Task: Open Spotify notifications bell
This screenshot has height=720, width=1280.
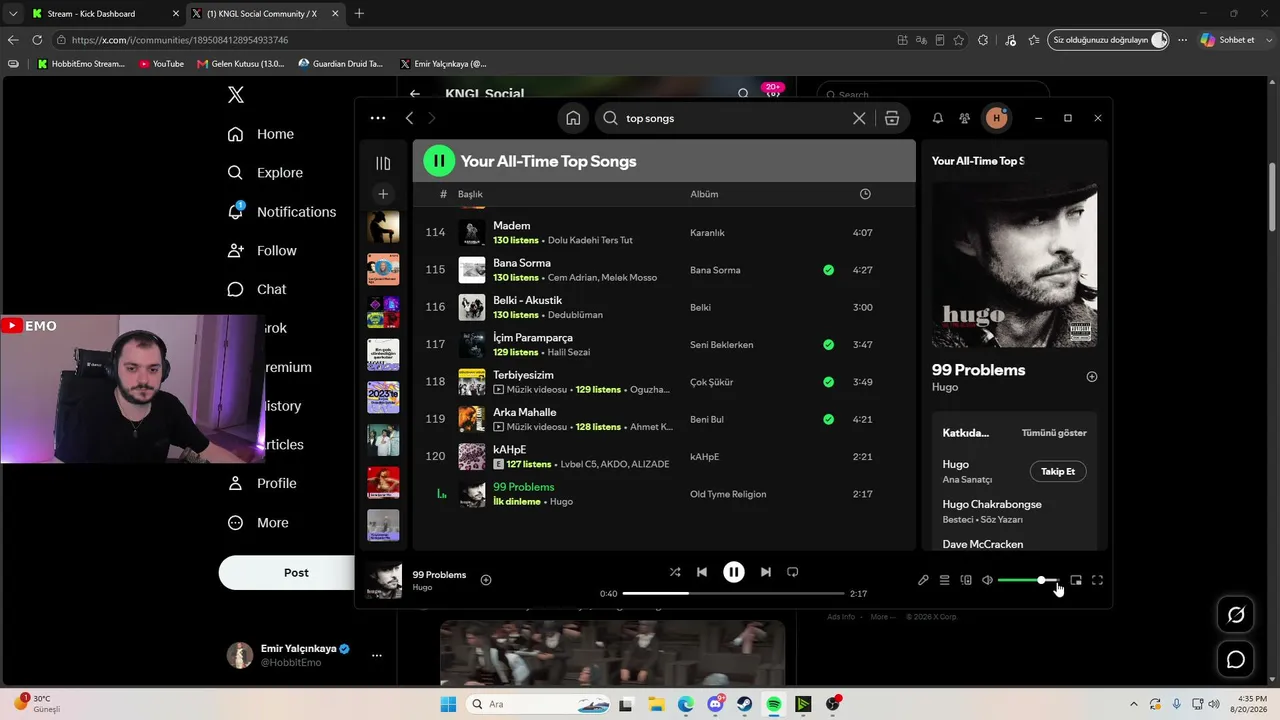Action: tap(938, 118)
